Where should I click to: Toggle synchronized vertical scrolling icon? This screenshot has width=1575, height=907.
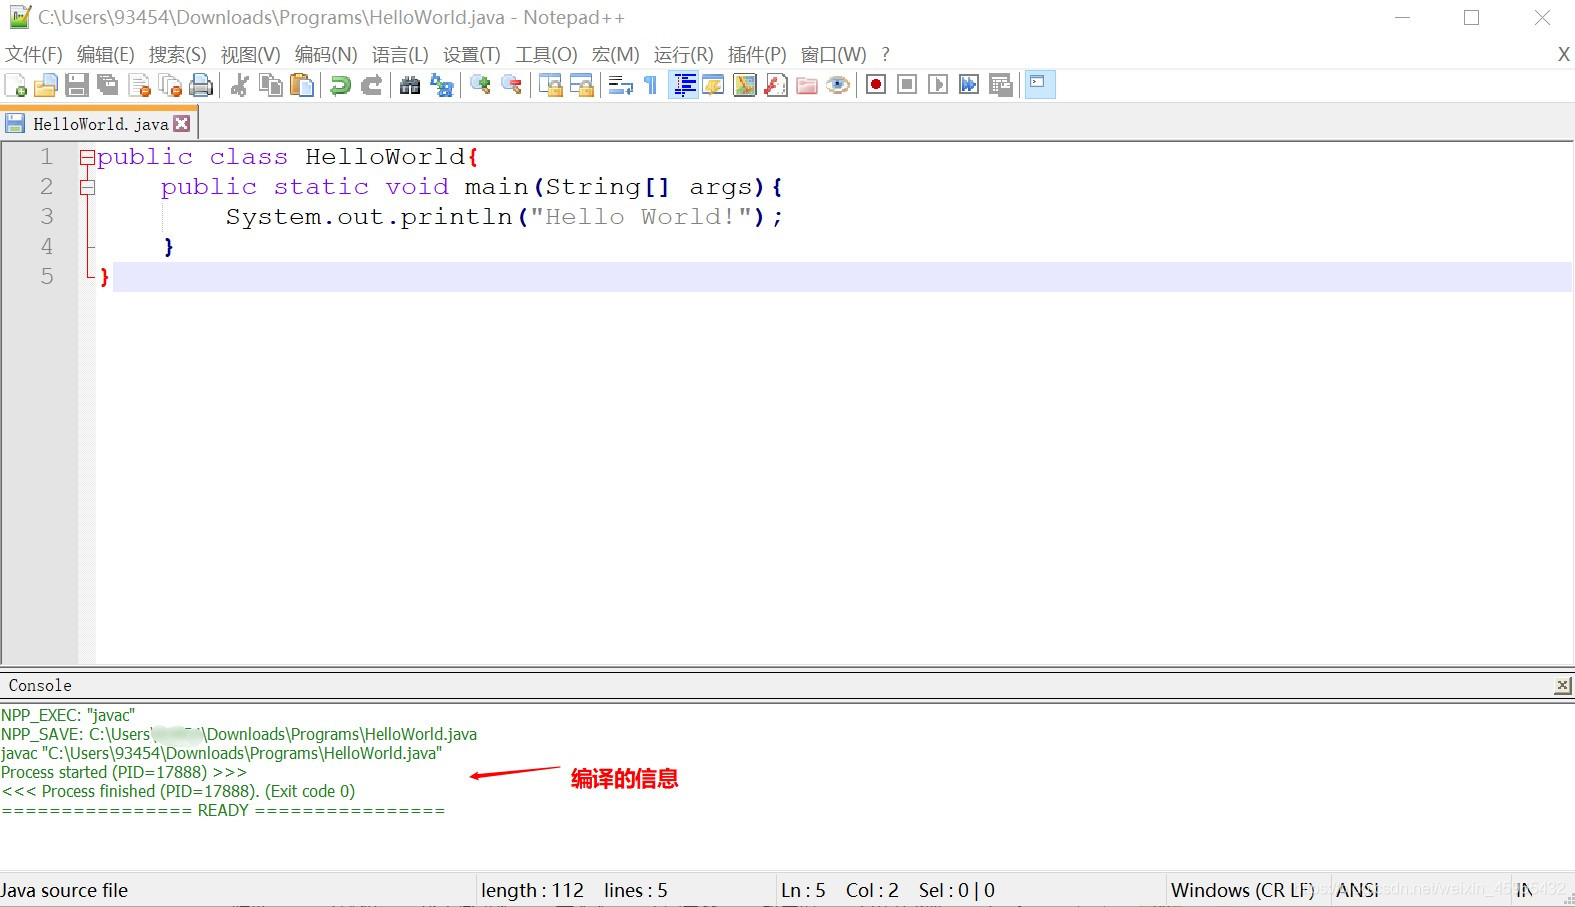(x=550, y=85)
